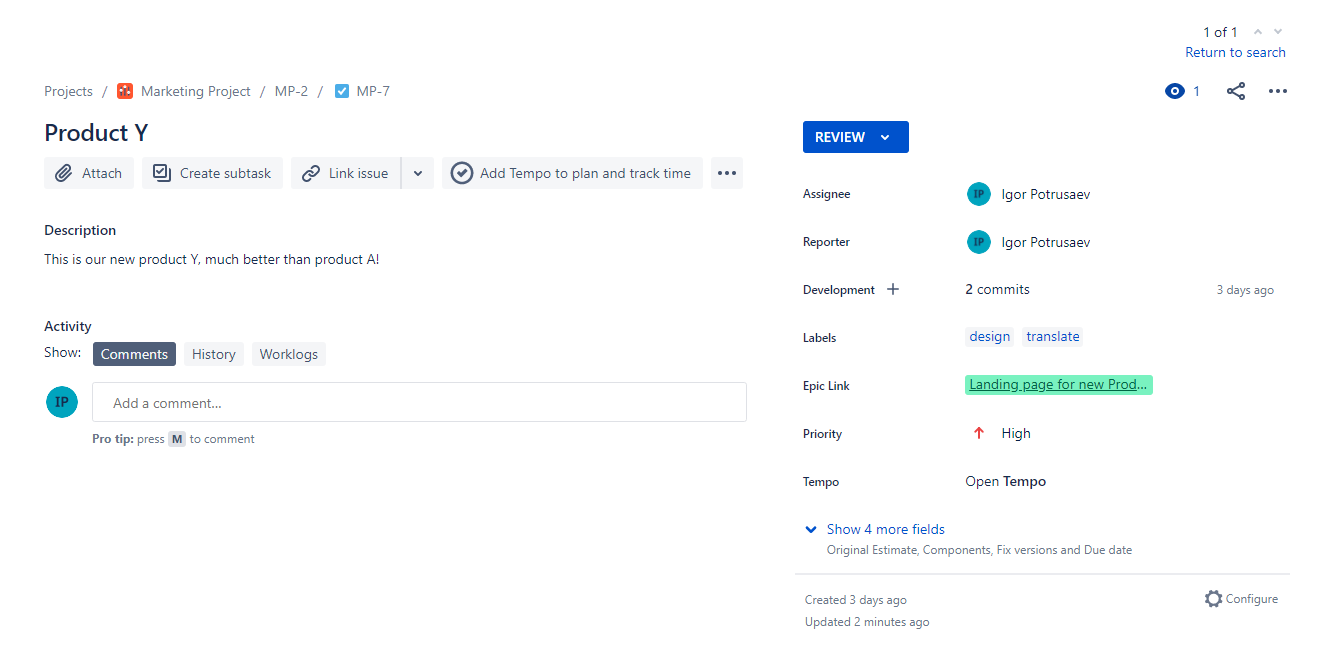
Task: Add development item with plus icon
Action: coord(893,289)
